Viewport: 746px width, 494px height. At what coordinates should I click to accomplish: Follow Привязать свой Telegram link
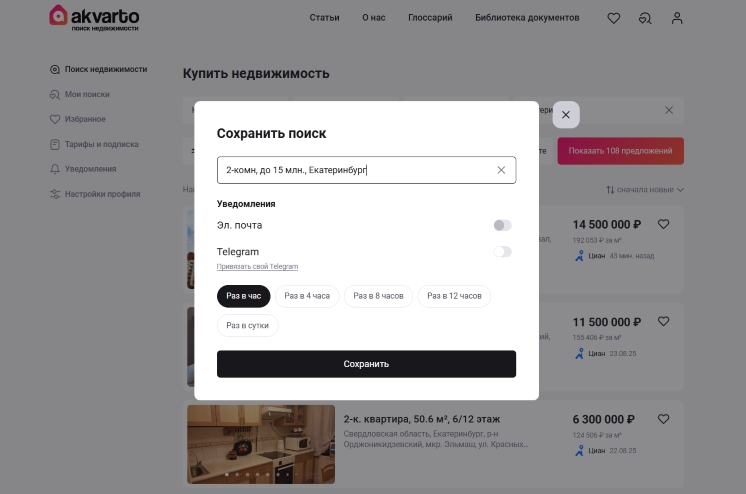click(x=257, y=267)
